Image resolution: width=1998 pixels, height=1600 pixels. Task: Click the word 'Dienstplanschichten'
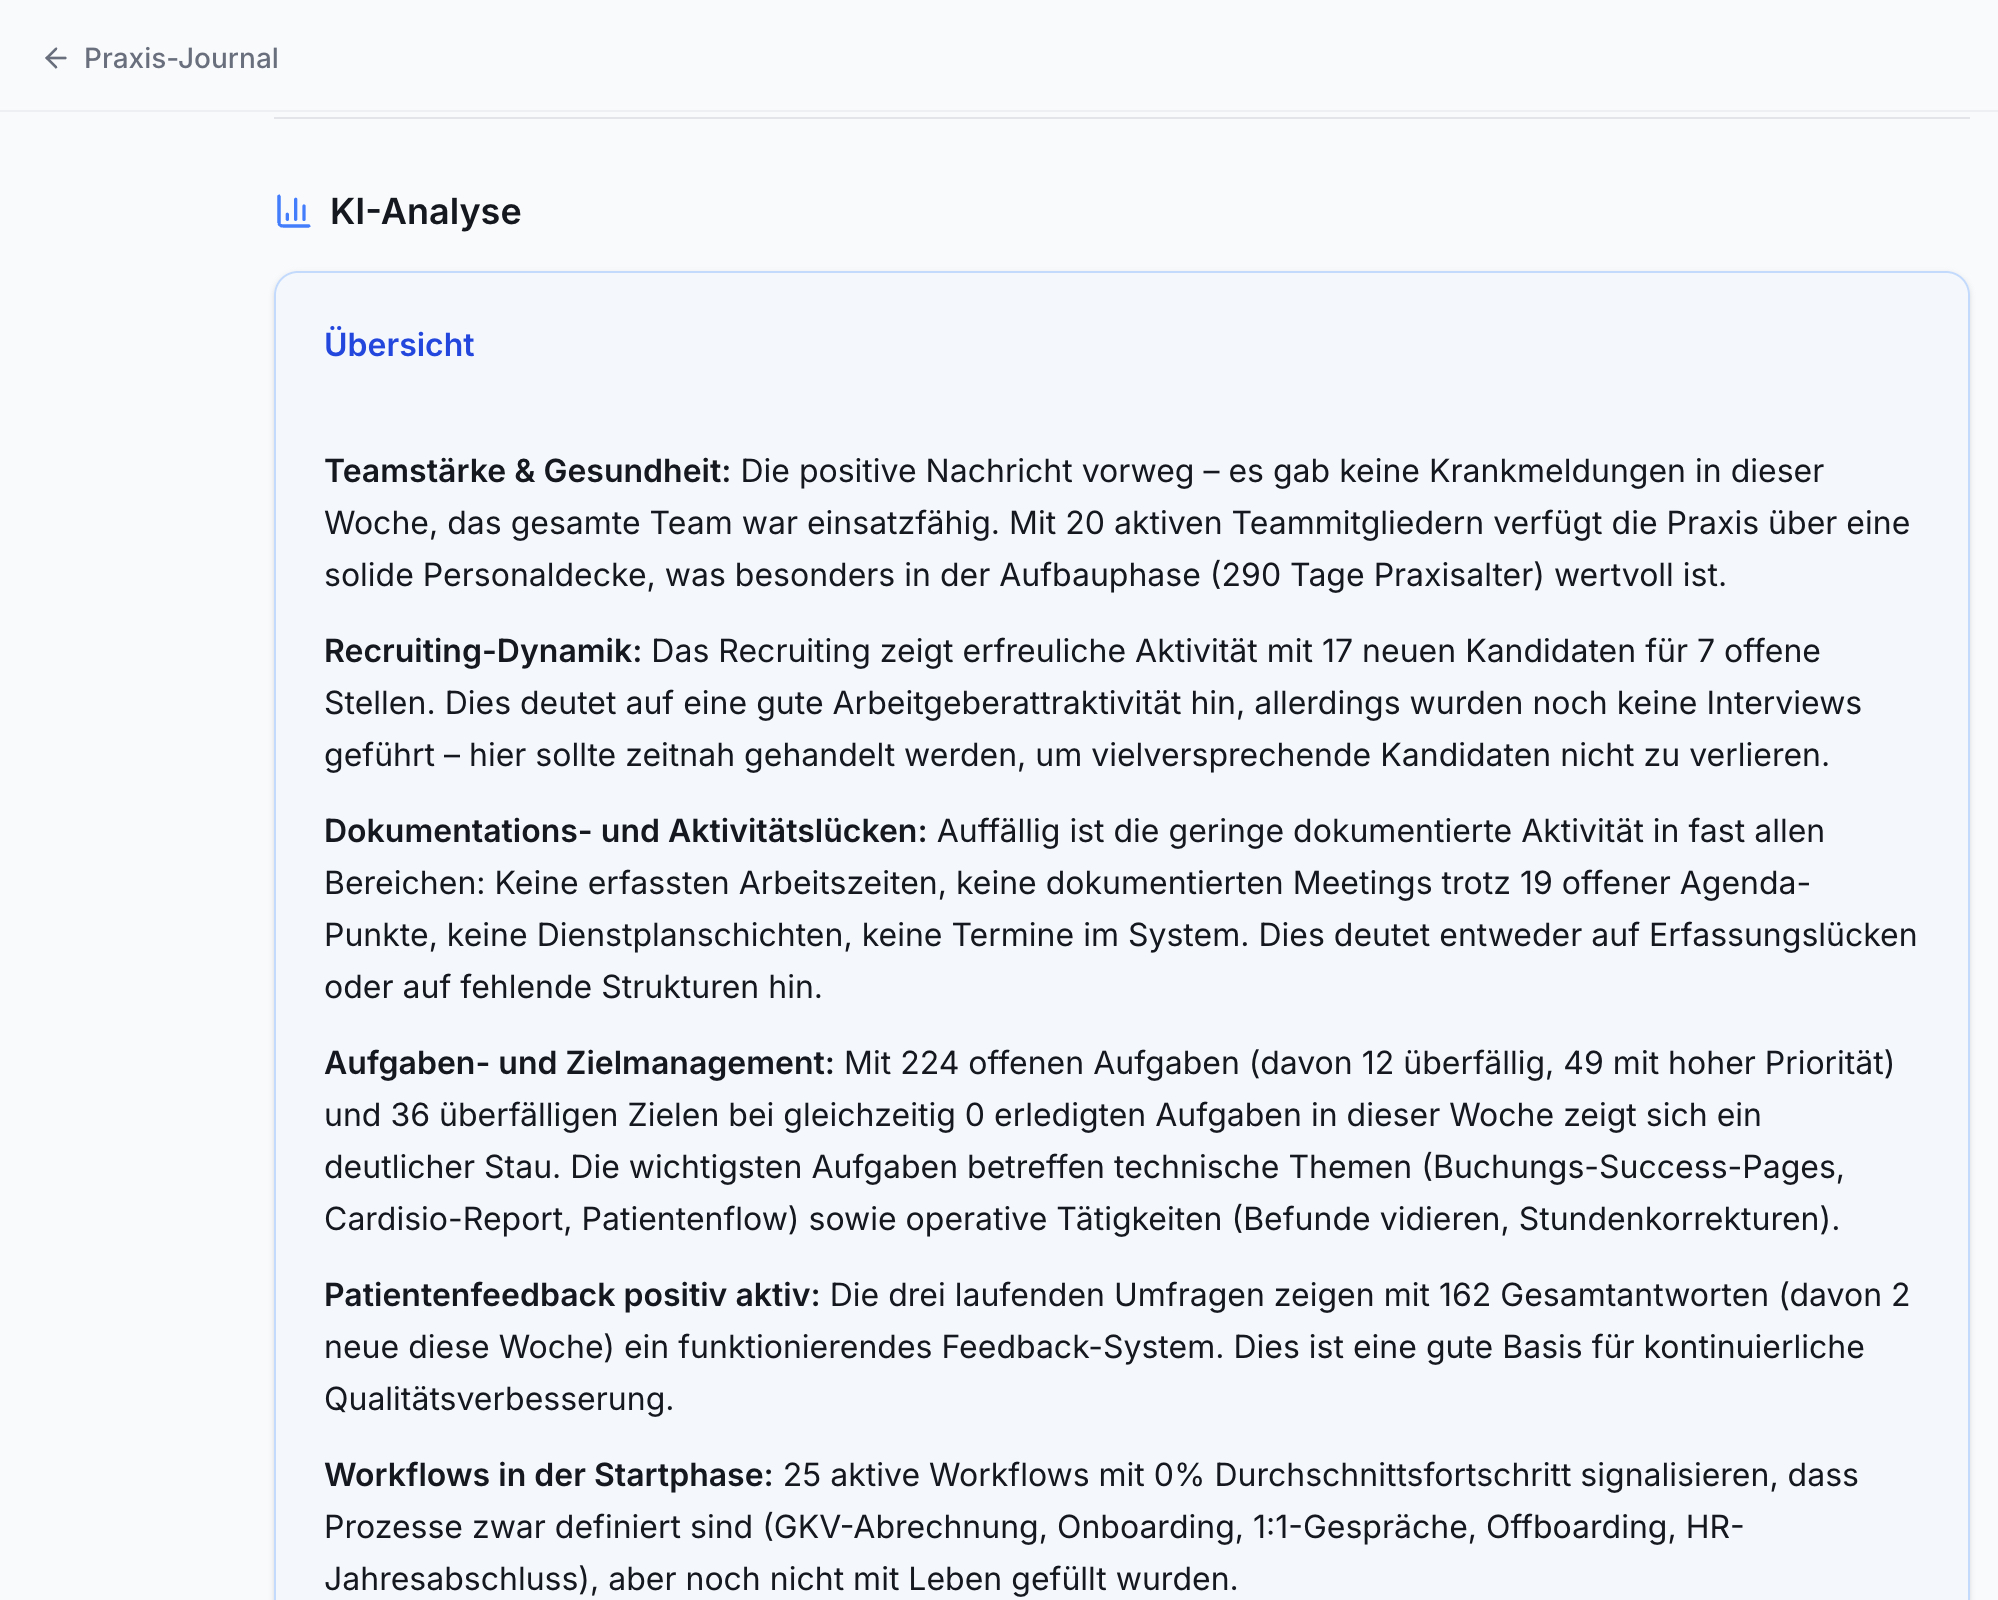(x=690, y=935)
